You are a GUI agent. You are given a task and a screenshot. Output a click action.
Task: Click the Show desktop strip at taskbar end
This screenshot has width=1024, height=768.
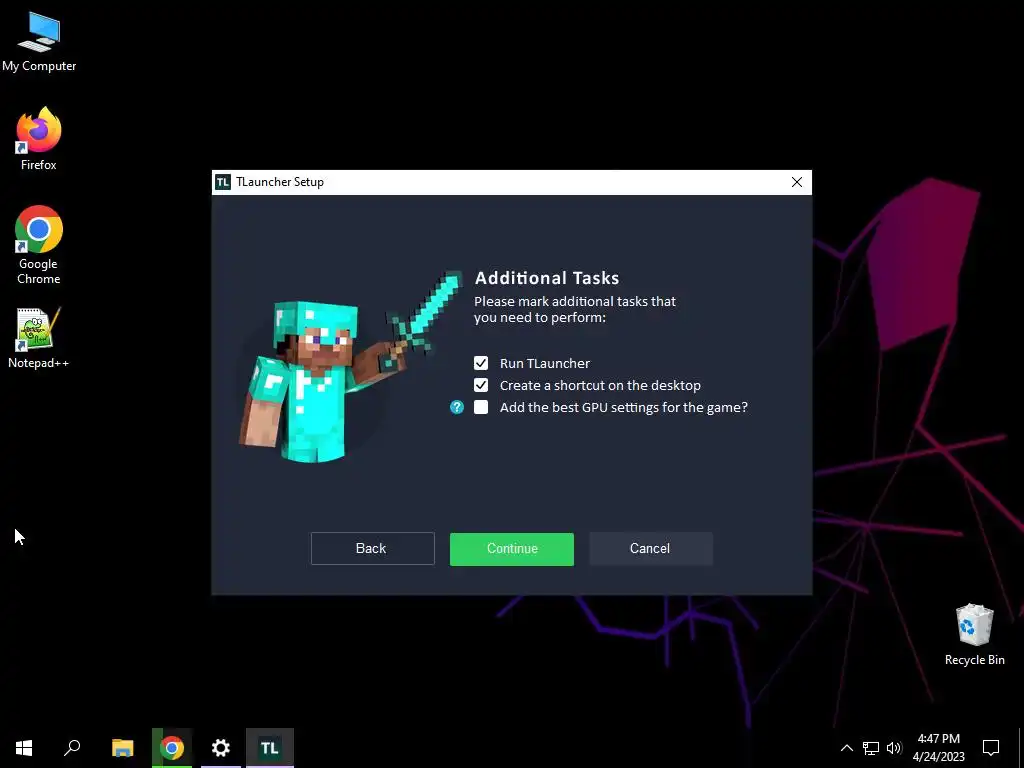(1021, 748)
